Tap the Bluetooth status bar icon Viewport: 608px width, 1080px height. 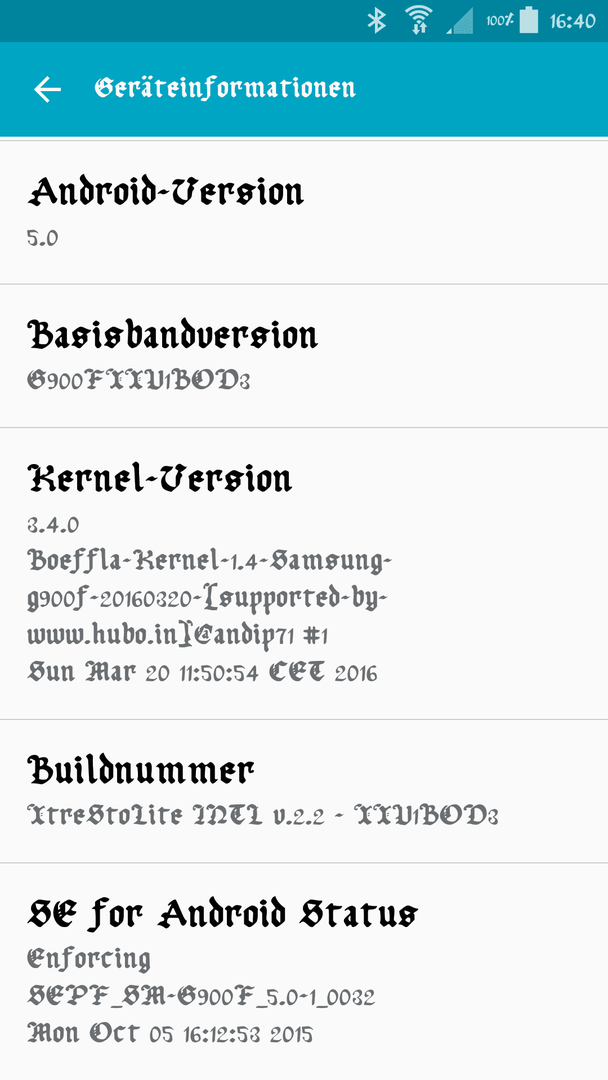click(x=377, y=20)
